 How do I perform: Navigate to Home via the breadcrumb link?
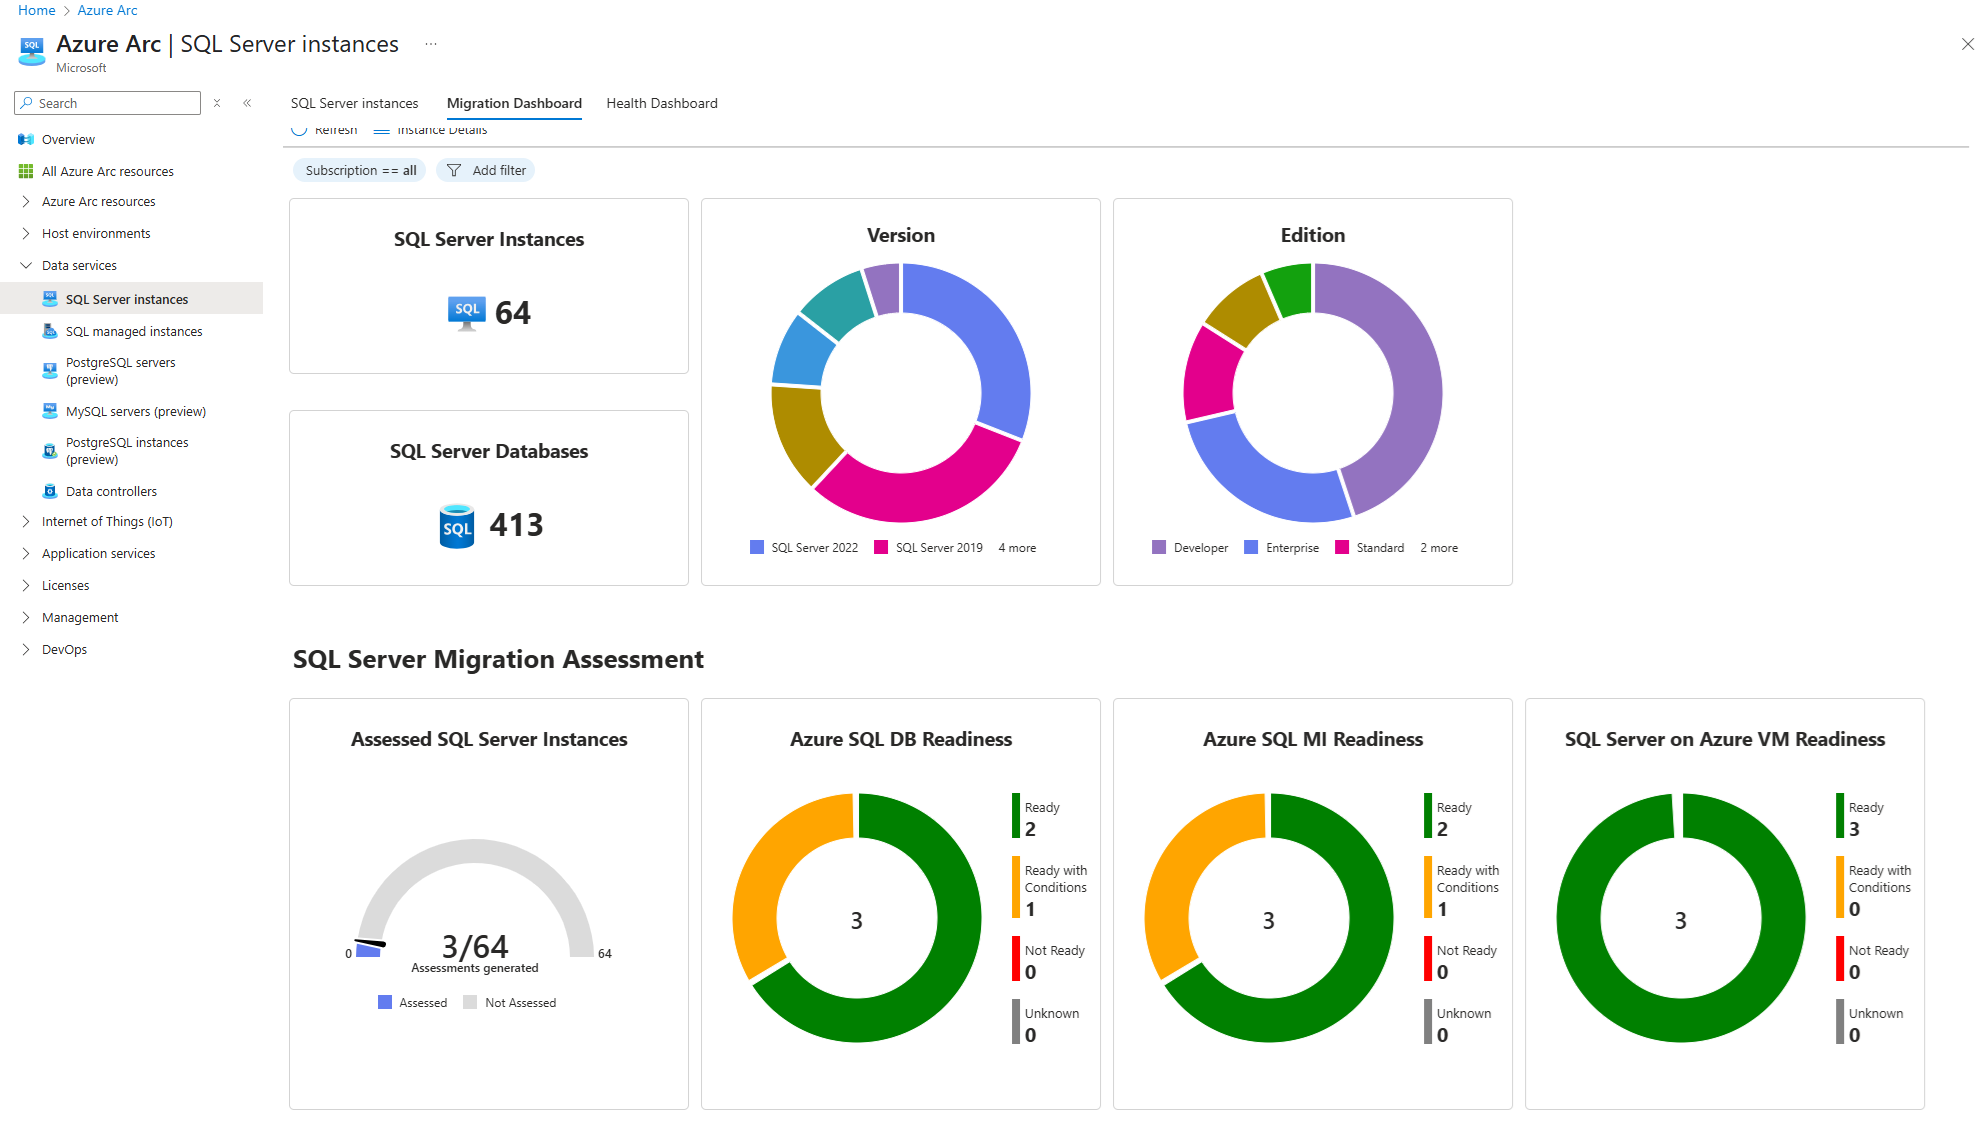36,10
